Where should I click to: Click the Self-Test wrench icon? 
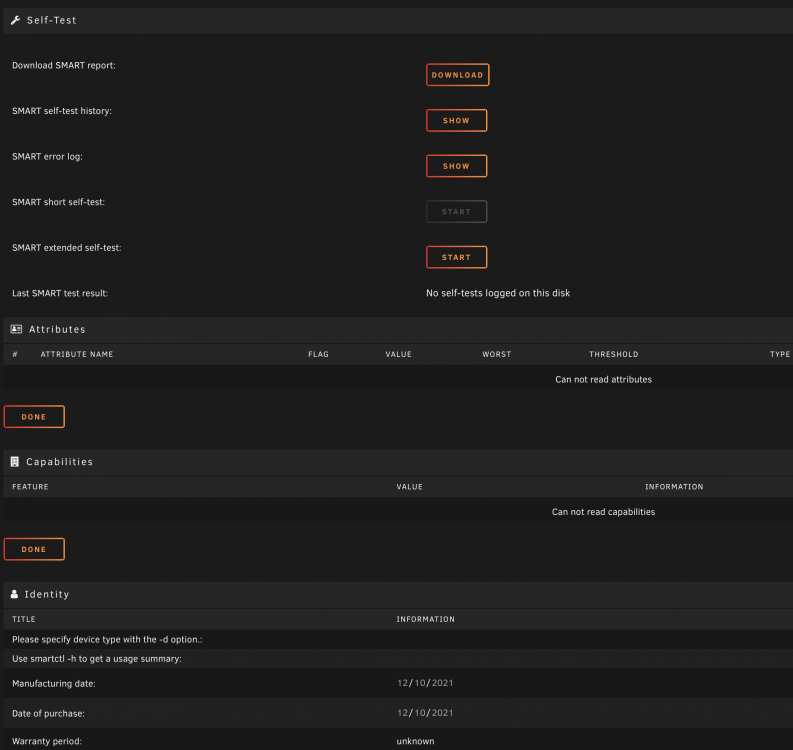[x=15, y=20]
